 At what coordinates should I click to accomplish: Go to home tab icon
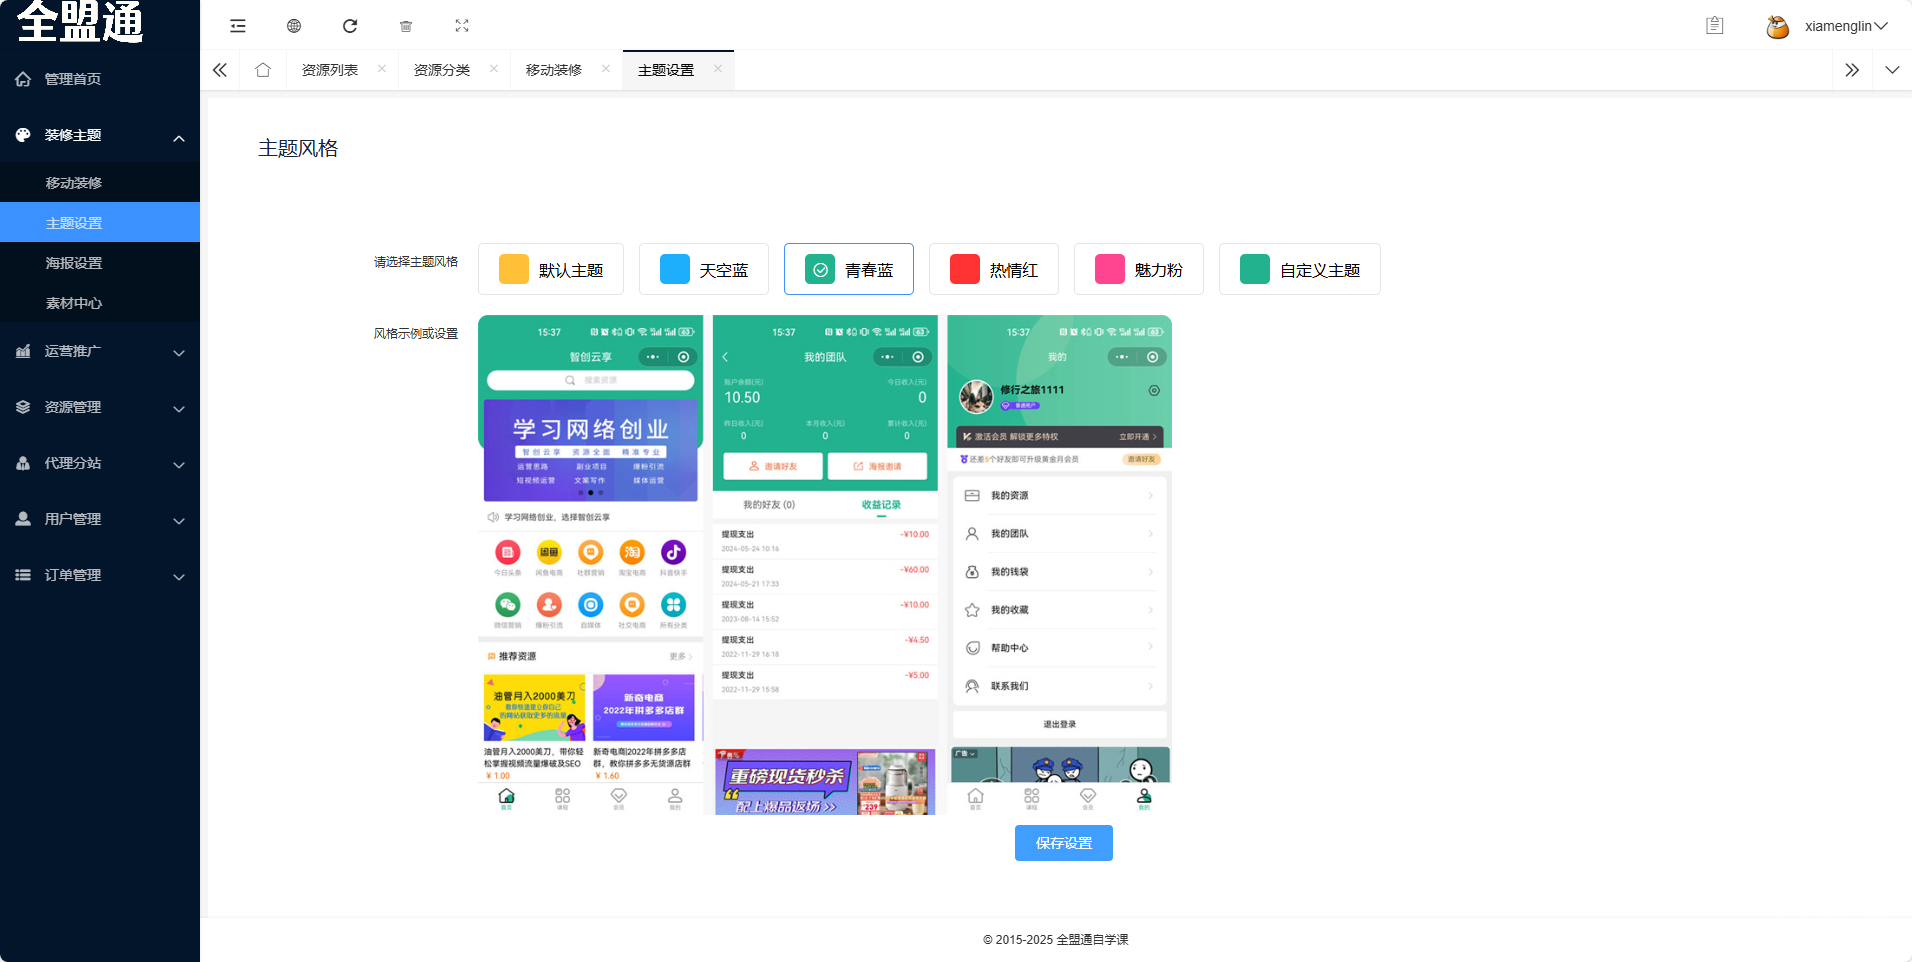click(263, 70)
